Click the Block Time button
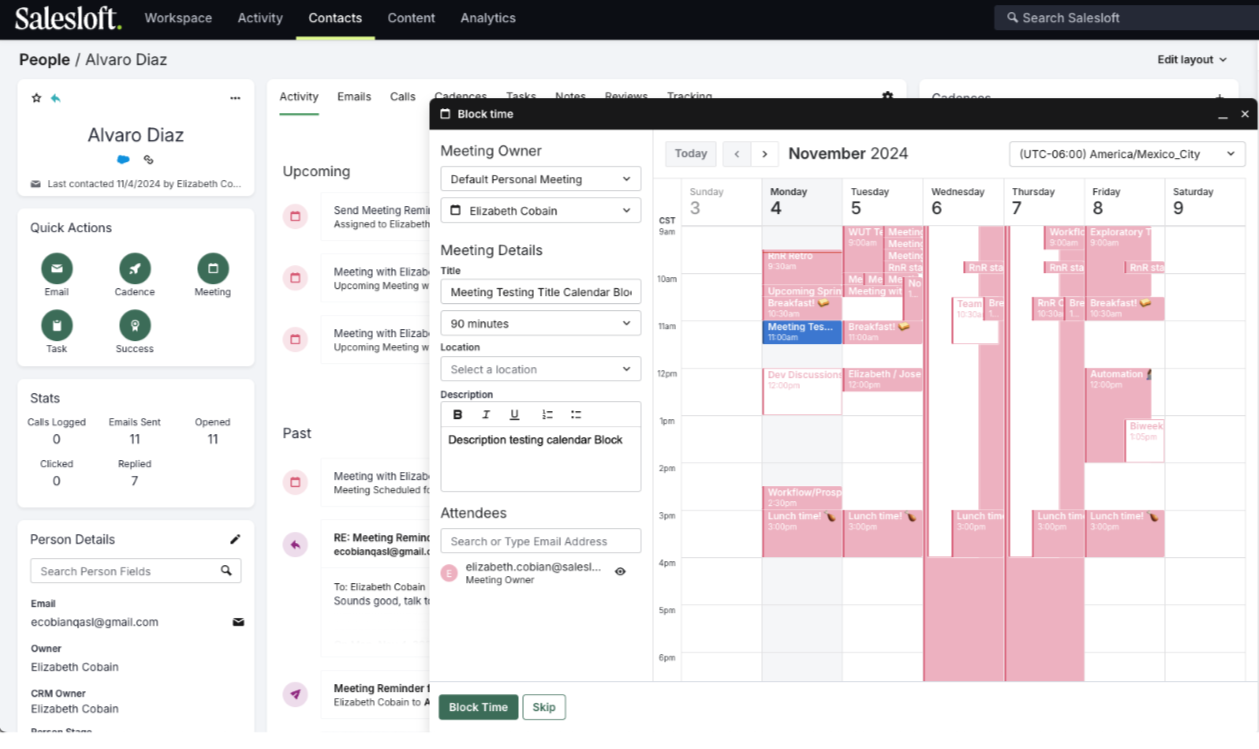The height and width of the screenshot is (749, 1259). click(478, 707)
